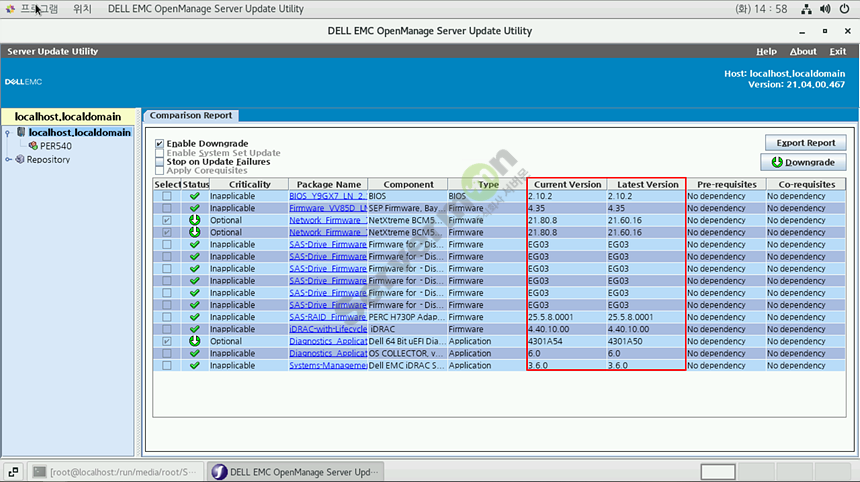Switch to the root@localhost terminal taskbar window
Screen dimensions: 860x482
coord(115,472)
